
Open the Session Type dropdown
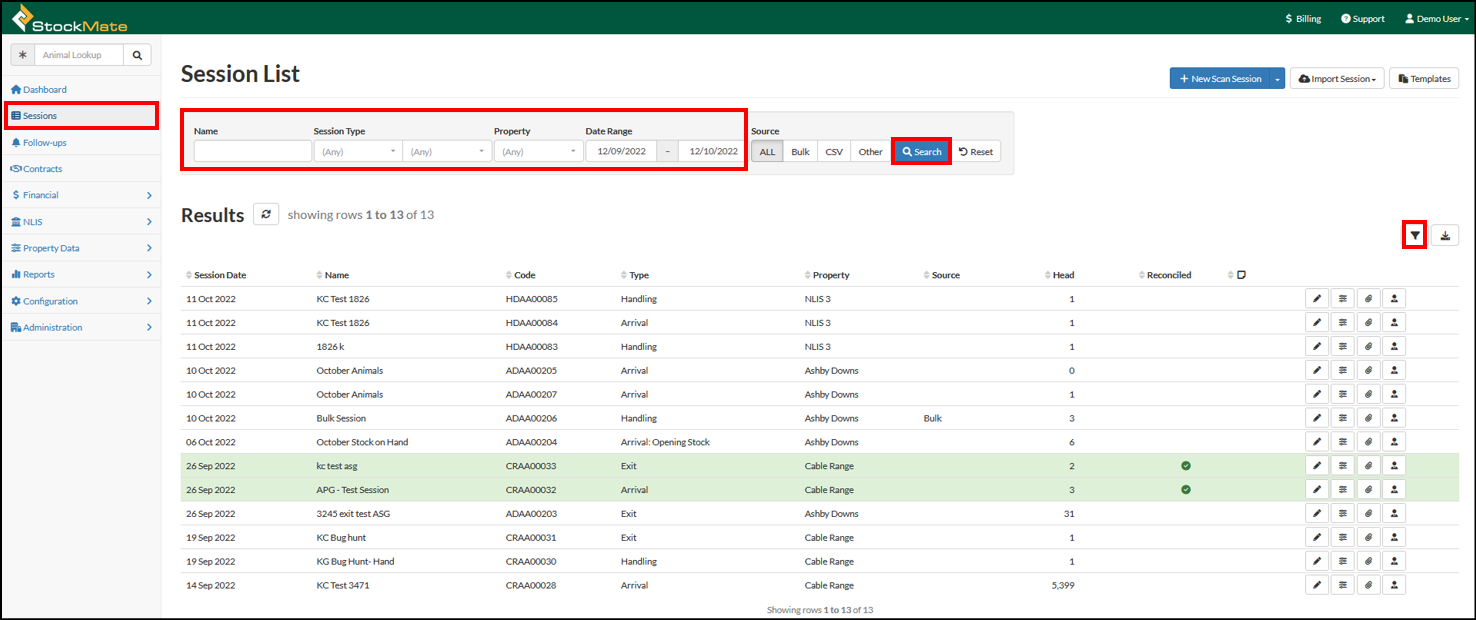click(x=357, y=151)
